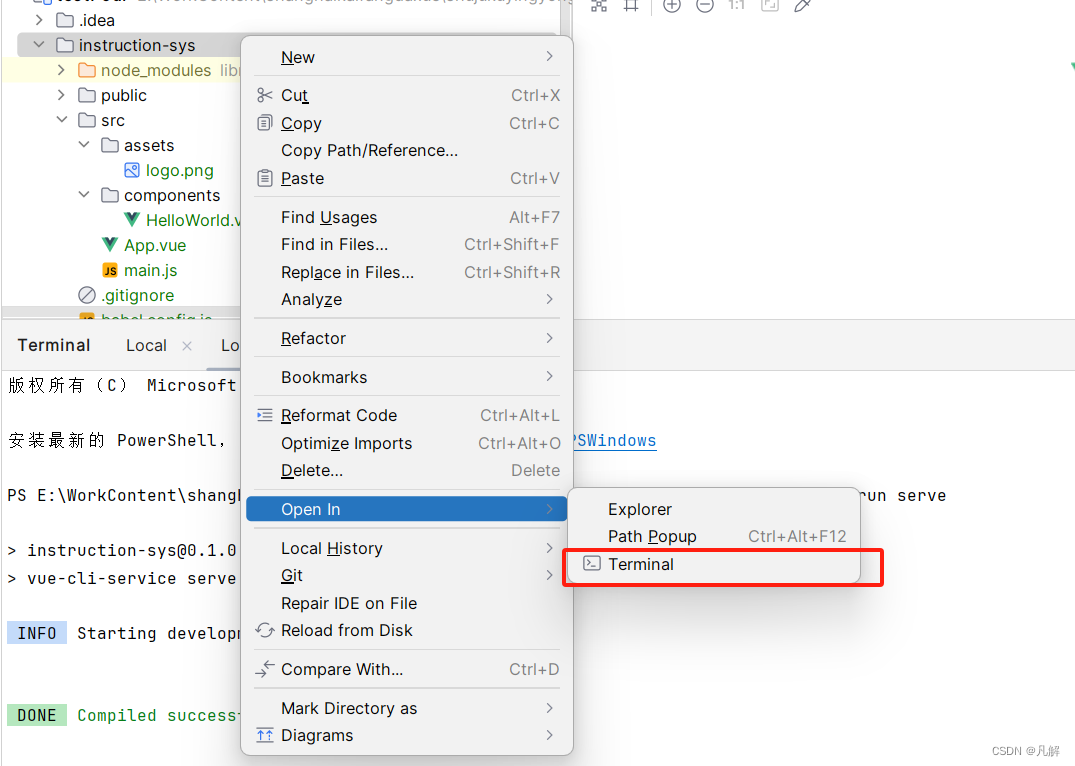Click the .gitignore ignore icon
The image size is (1075, 766).
point(87,295)
